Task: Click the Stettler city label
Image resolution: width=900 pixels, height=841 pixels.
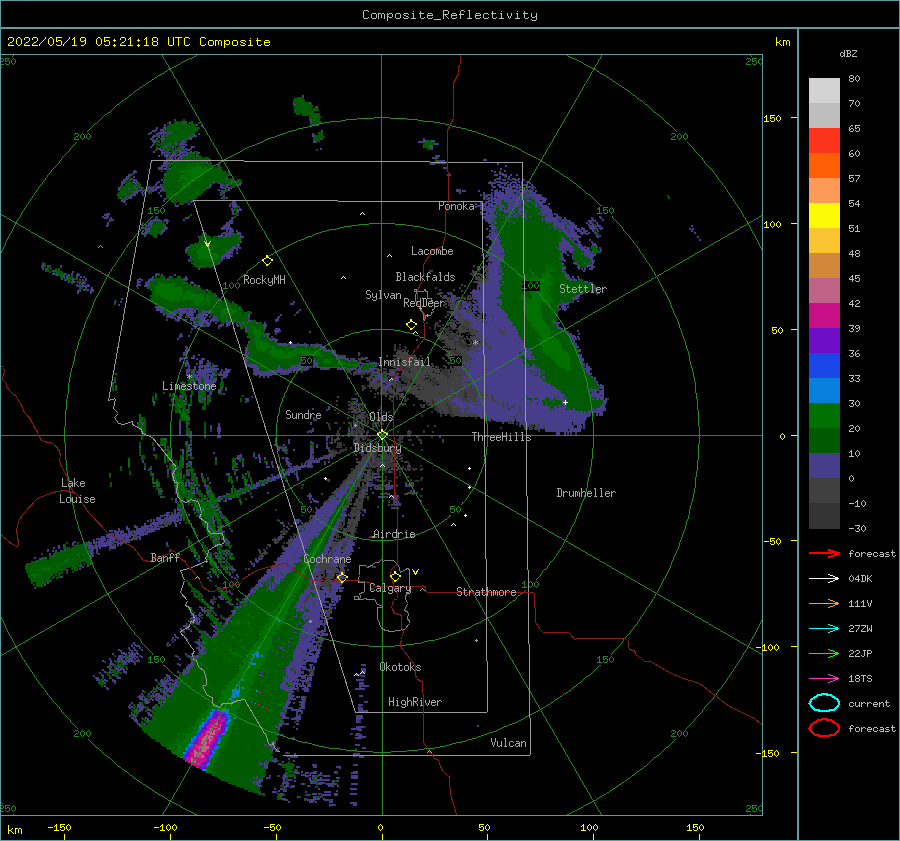Action: 583,289
